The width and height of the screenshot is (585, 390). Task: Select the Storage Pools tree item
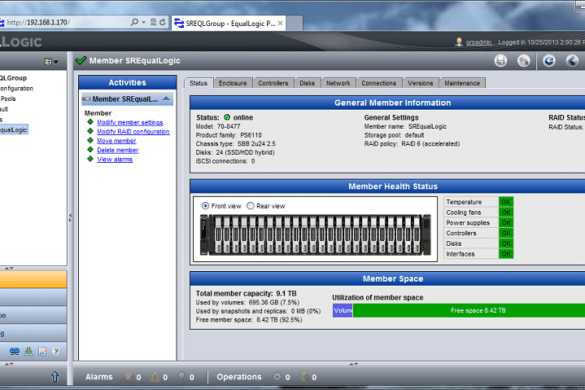coord(8,99)
